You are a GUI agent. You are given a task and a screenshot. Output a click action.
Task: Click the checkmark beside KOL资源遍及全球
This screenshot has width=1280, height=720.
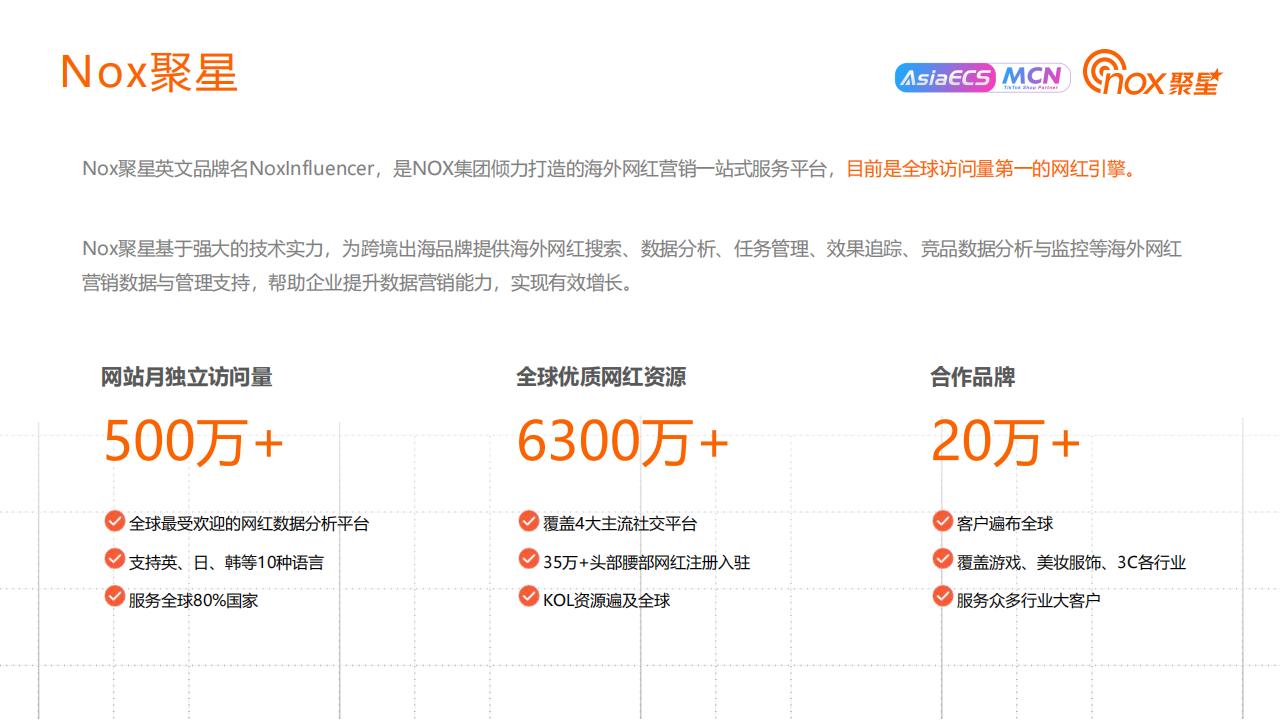coord(528,597)
